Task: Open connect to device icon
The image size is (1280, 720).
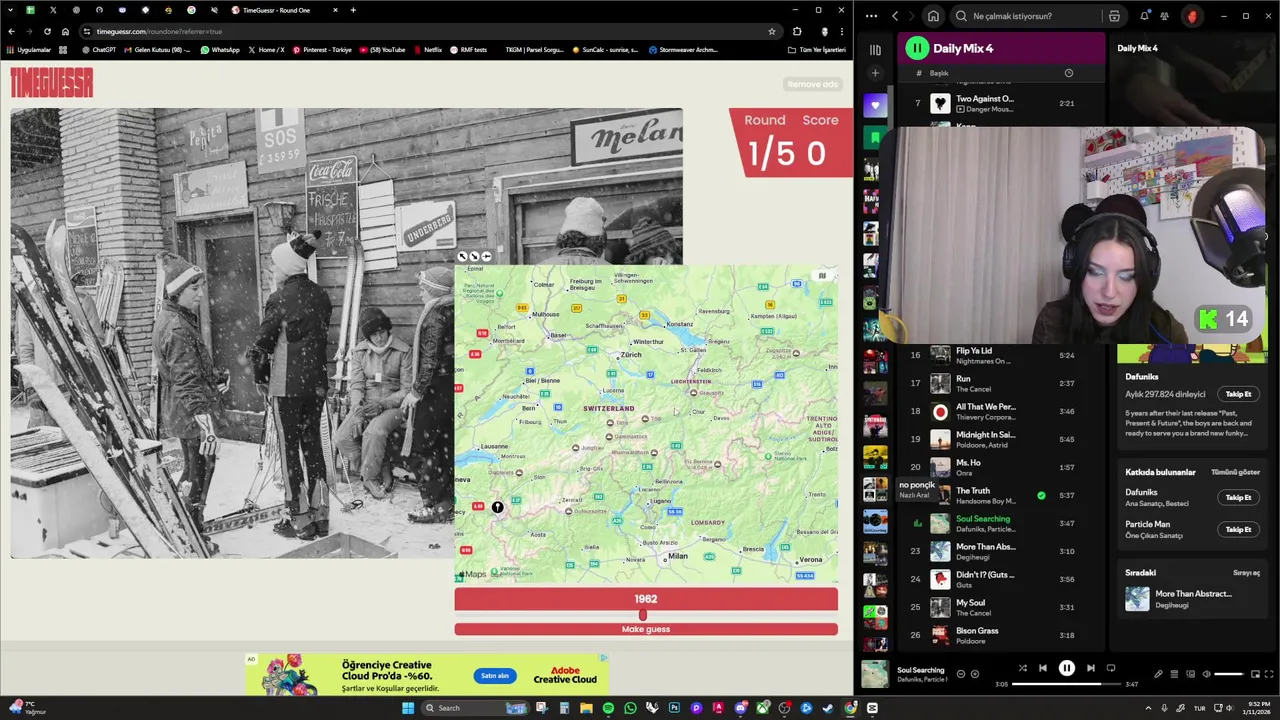Action: [1190, 674]
